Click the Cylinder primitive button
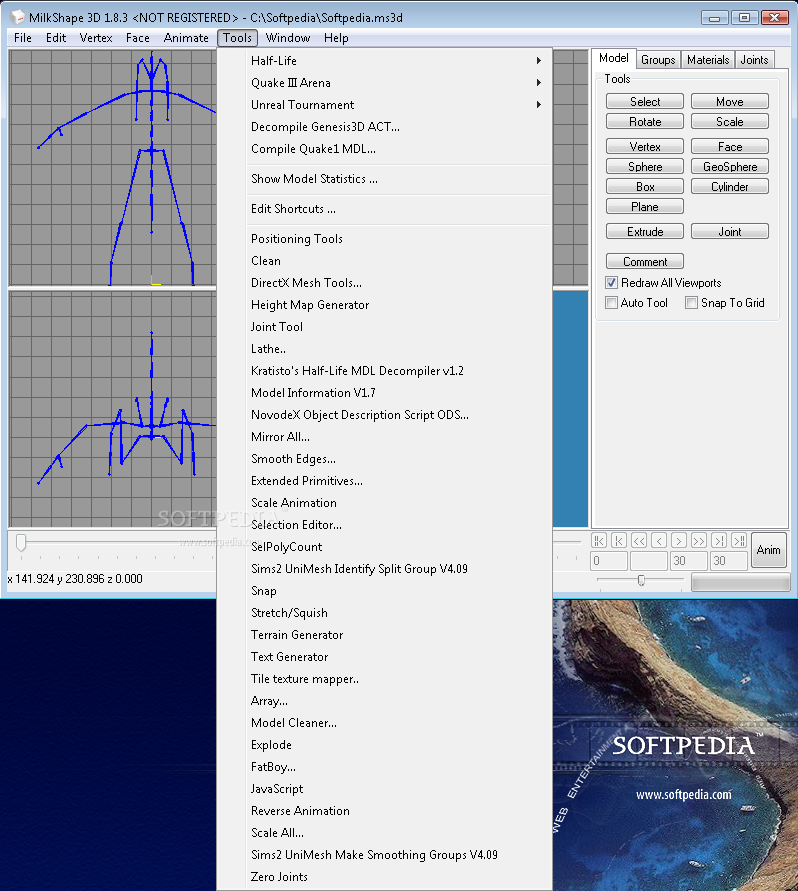 click(730, 186)
